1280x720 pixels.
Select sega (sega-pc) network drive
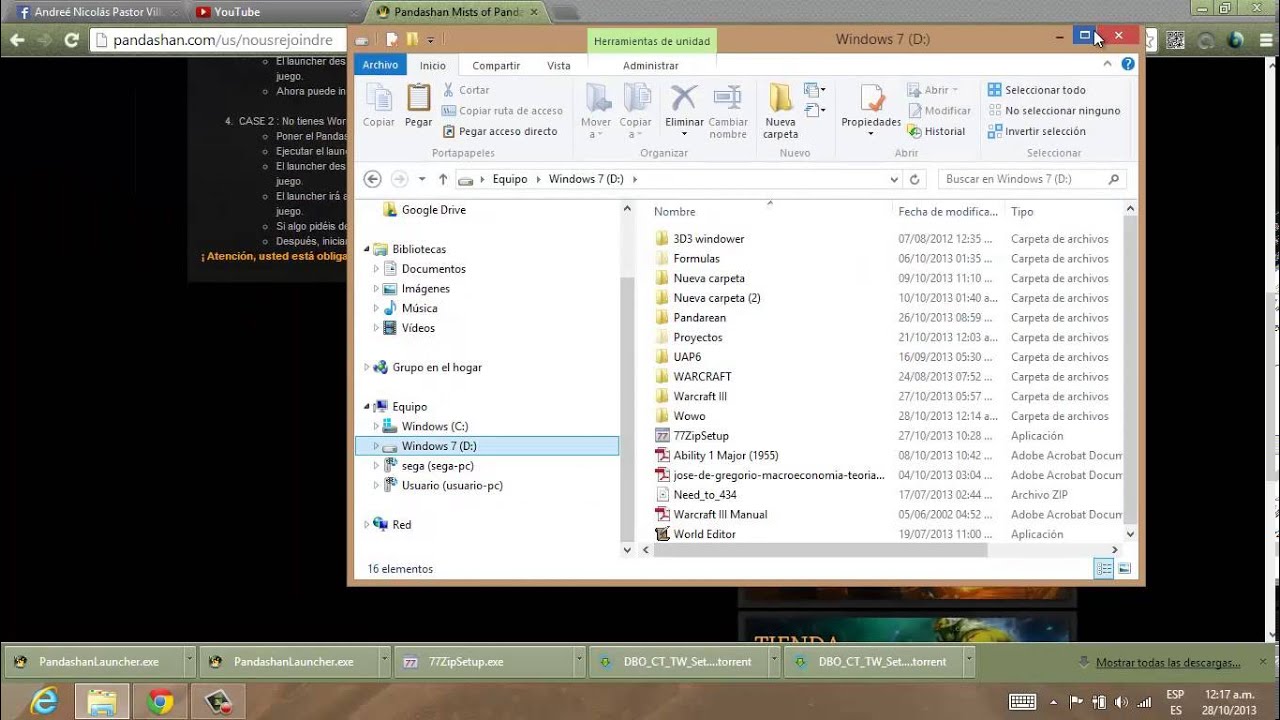(438, 465)
